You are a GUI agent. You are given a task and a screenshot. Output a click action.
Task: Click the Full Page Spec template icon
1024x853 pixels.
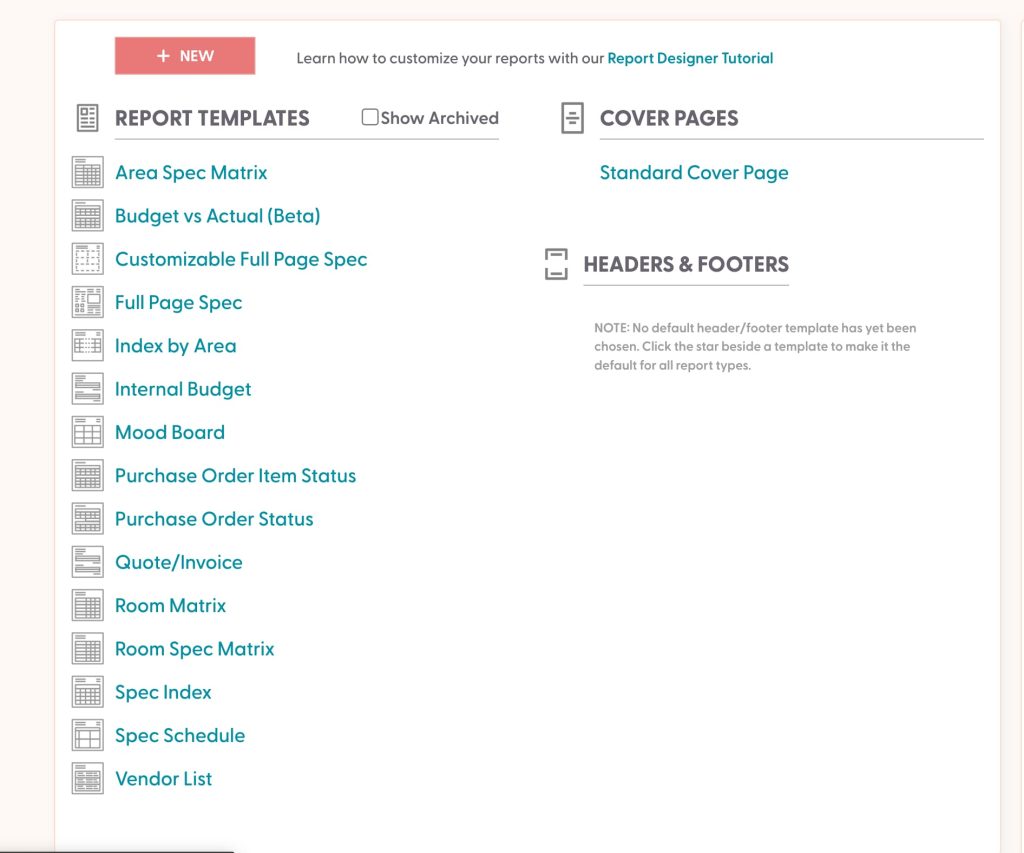(88, 302)
